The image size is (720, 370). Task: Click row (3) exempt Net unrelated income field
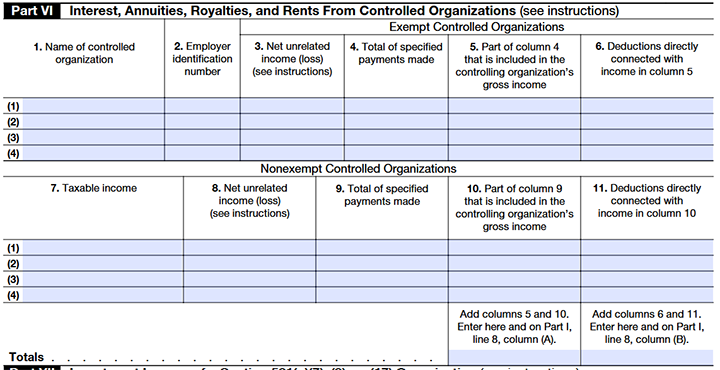click(292, 137)
